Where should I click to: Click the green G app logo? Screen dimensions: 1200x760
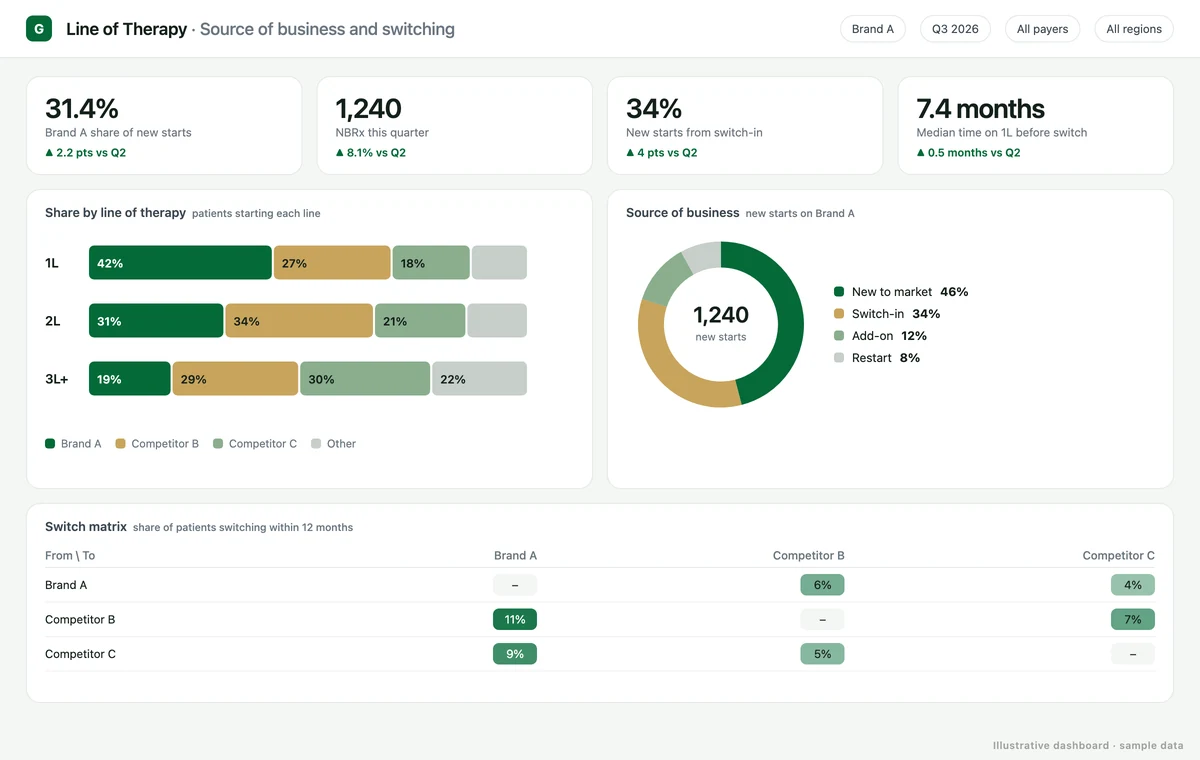pyautogui.click(x=39, y=29)
